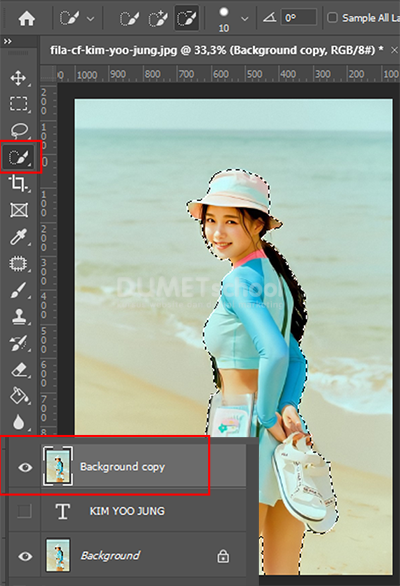Open the brush size picker dropdown
The height and width of the screenshot is (586, 400).
(245, 18)
